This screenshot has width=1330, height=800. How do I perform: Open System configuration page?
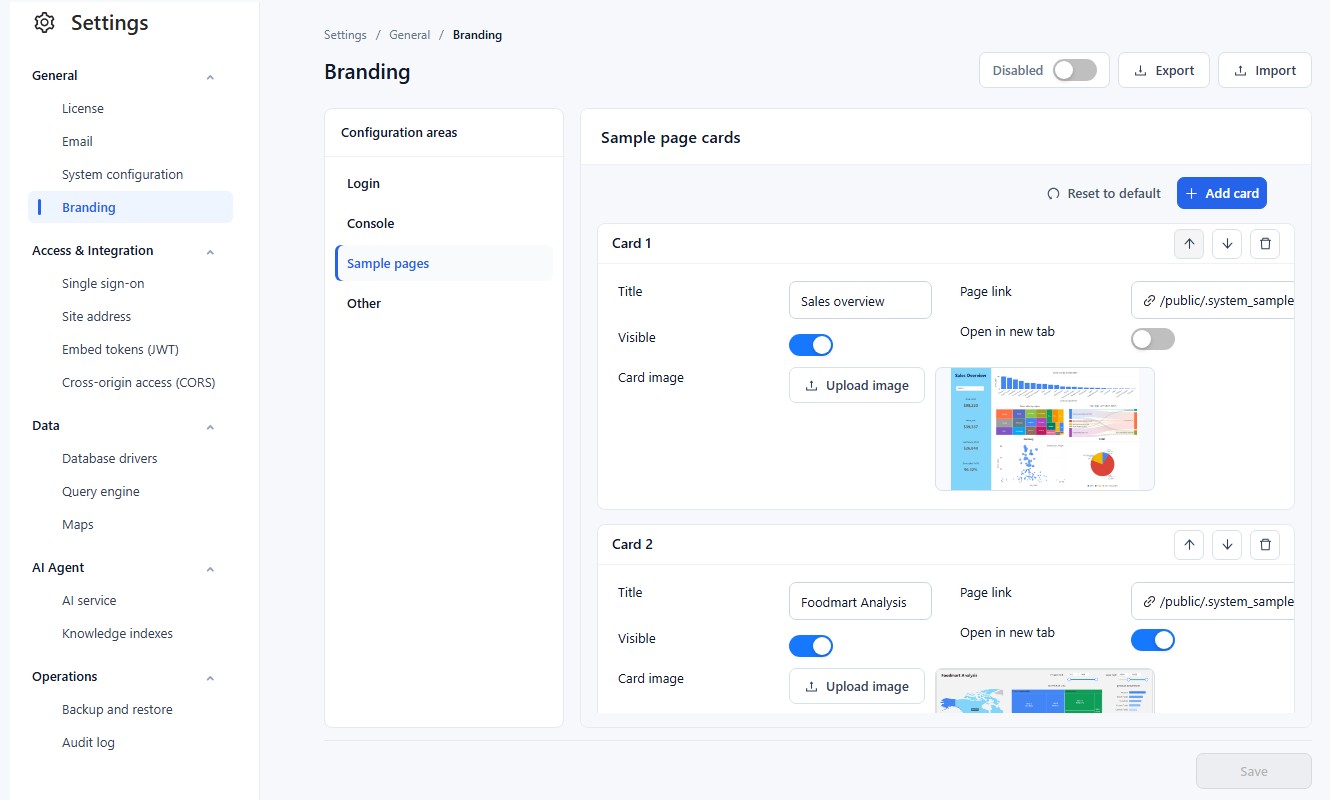(x=122, y=174)
